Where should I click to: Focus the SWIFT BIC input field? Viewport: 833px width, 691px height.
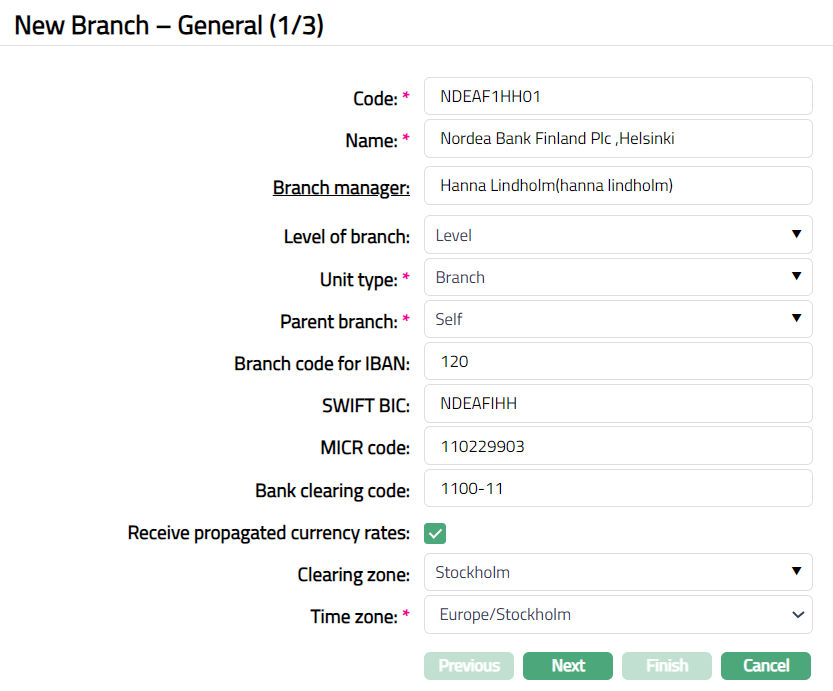618,404
